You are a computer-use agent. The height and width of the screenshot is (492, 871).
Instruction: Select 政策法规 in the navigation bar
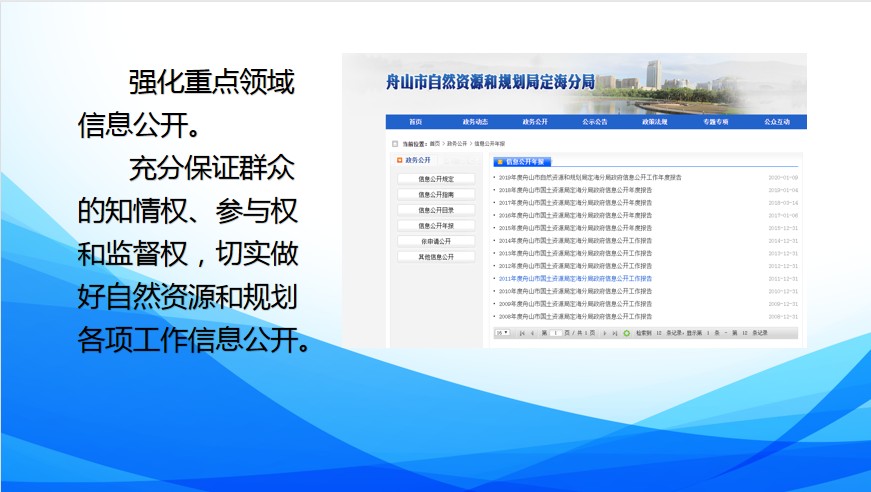tap(656, 122)
